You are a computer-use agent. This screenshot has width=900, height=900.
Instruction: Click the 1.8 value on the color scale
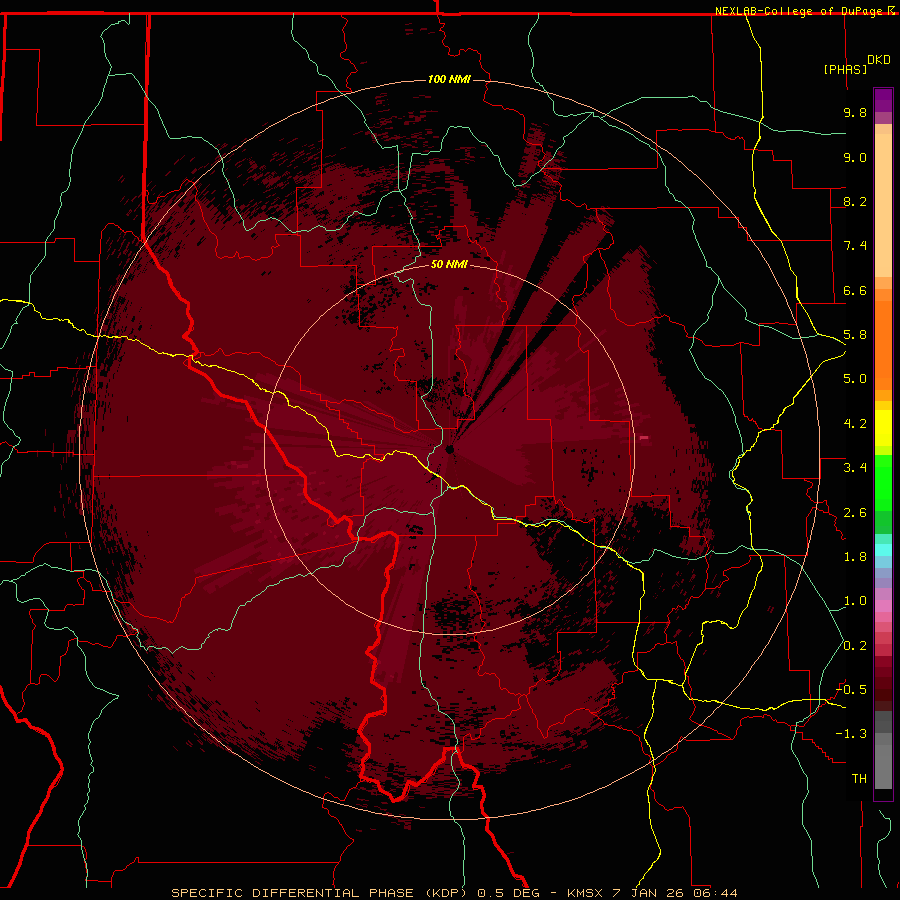(855, 557)
